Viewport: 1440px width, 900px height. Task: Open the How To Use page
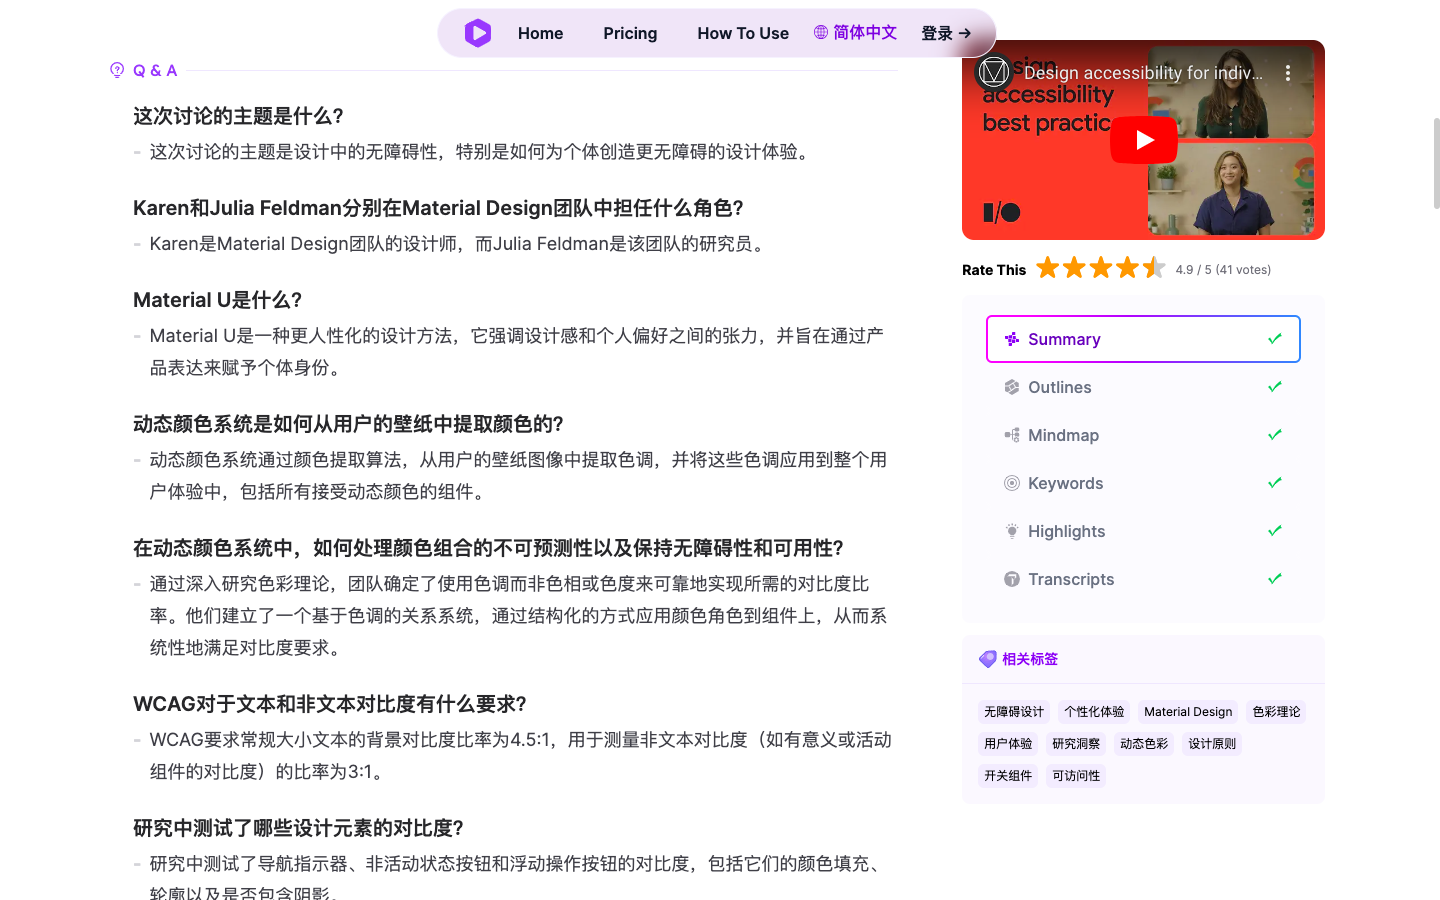[x=743, y=33]
